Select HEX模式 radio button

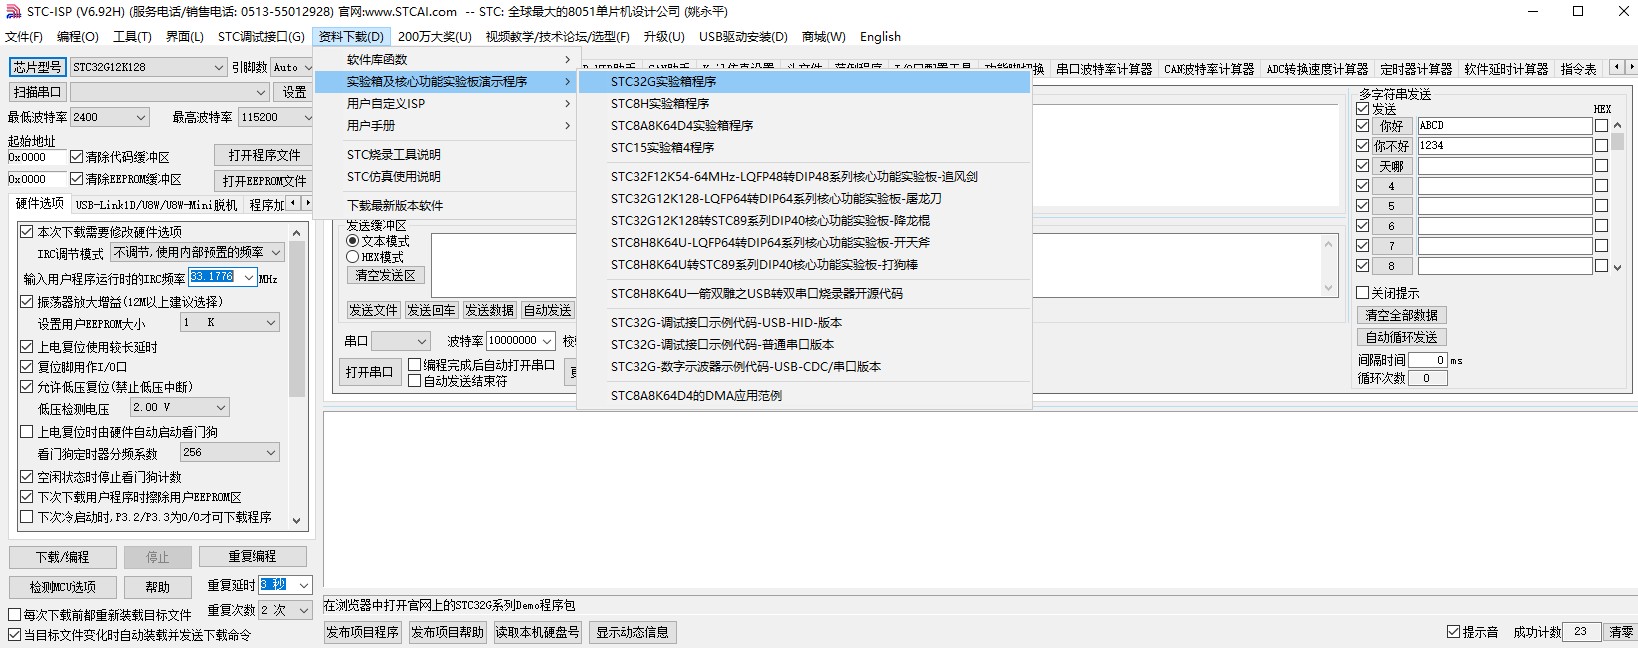pyautogui.click(x=353, y=257)
